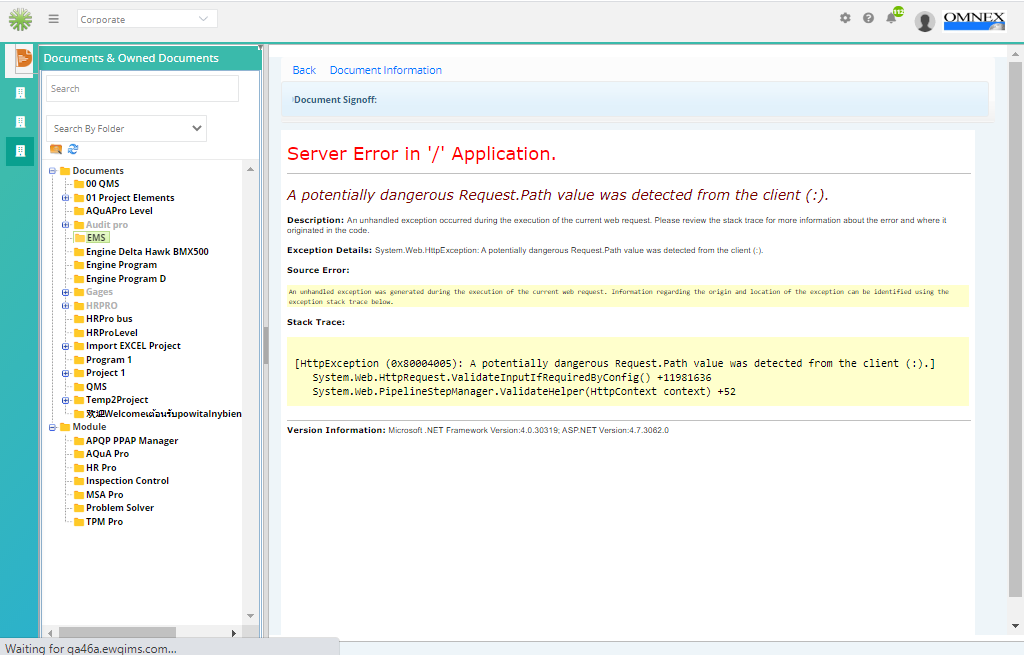This screenshot has height=655, width=1024.
Task: Click the splitter handle between tree and content
Action: point(266,345)
